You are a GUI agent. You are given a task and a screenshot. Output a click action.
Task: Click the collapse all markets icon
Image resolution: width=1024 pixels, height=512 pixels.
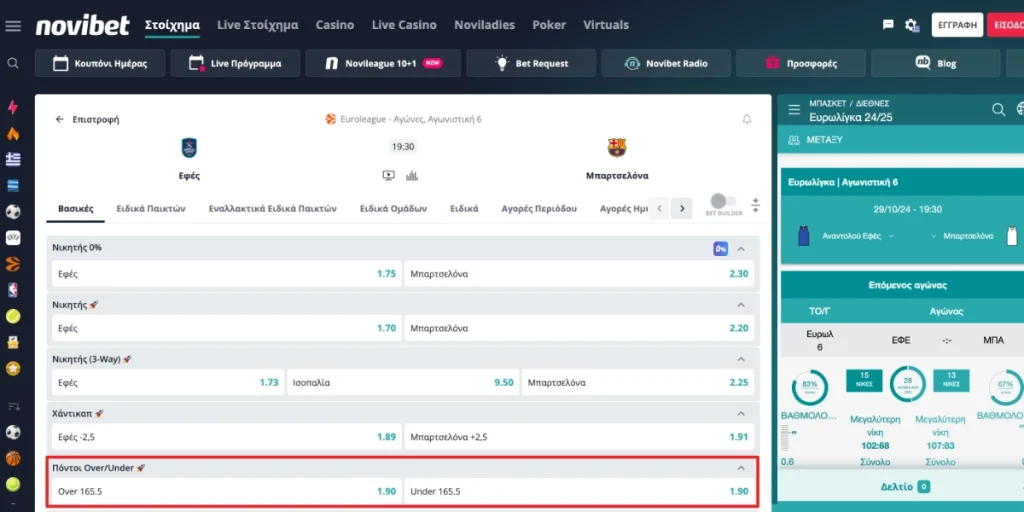756,206
